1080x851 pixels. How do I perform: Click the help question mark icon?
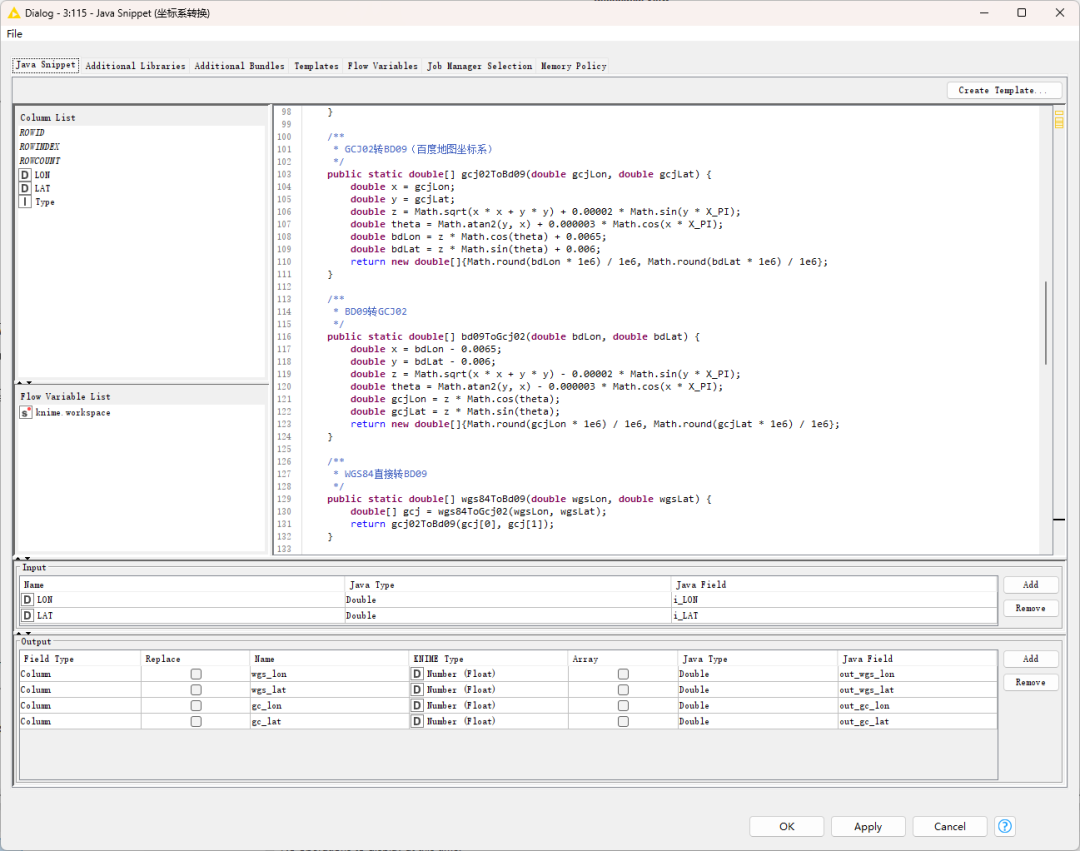[x=1005, y=826]
